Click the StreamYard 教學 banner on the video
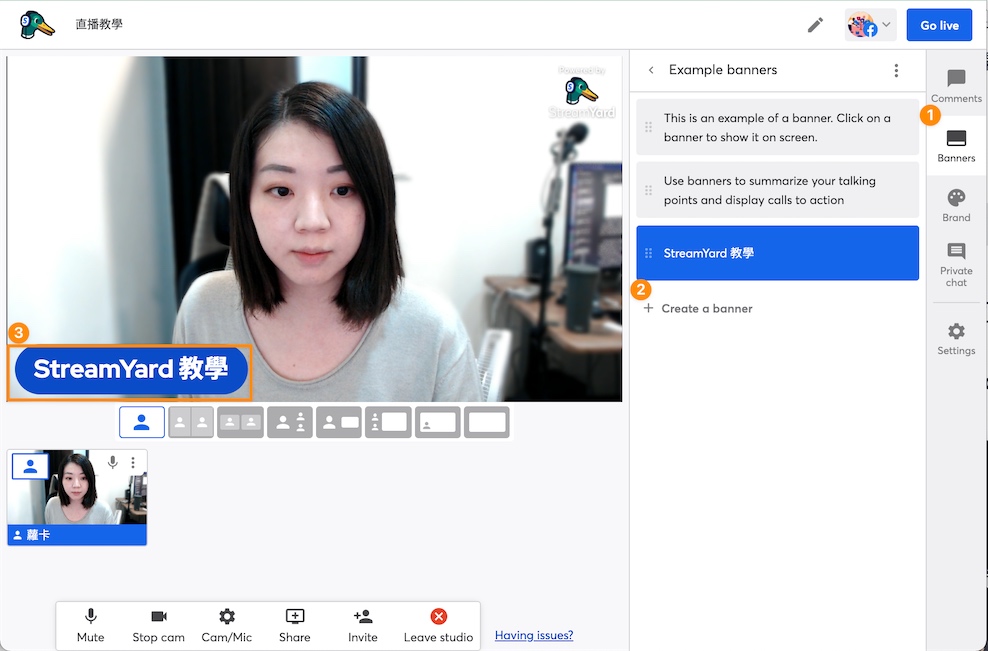The height and width of the screenshot is (651, 988). (130, 370)
